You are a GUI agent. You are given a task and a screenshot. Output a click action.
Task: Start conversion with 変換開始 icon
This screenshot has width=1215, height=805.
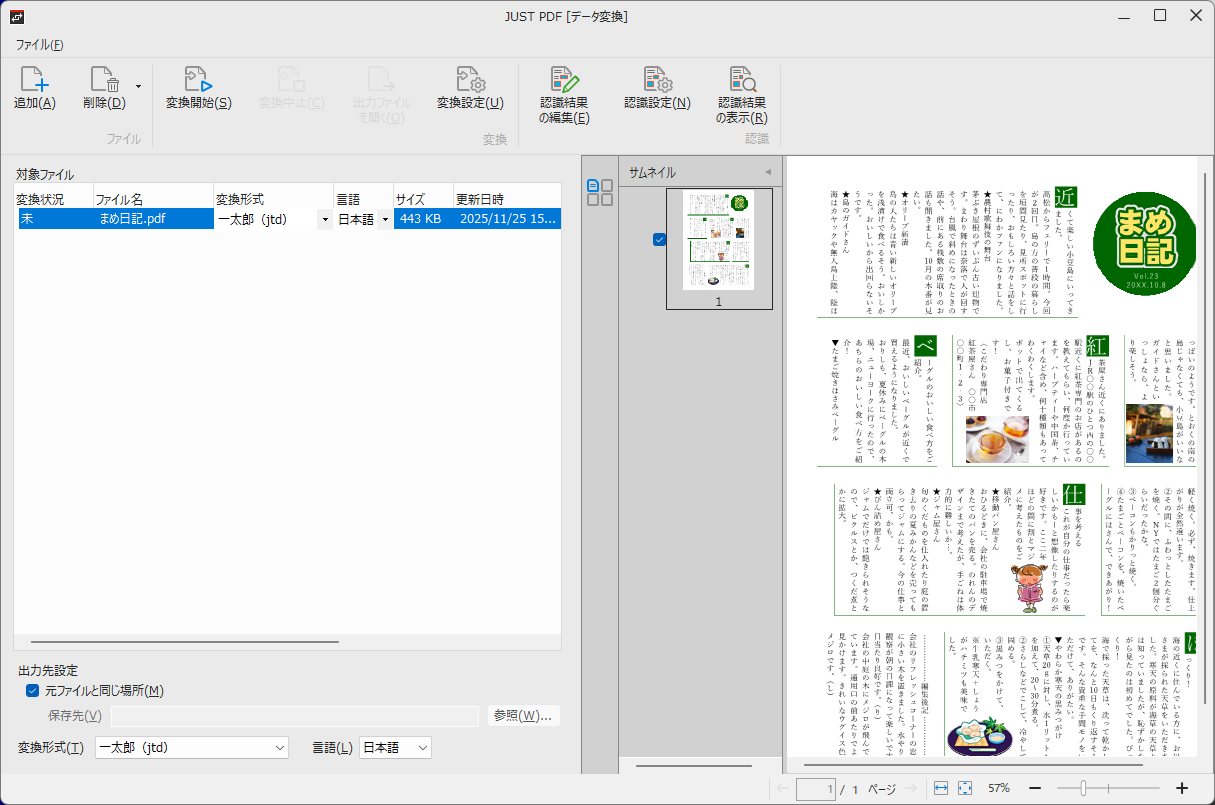(x=198, y=81)
